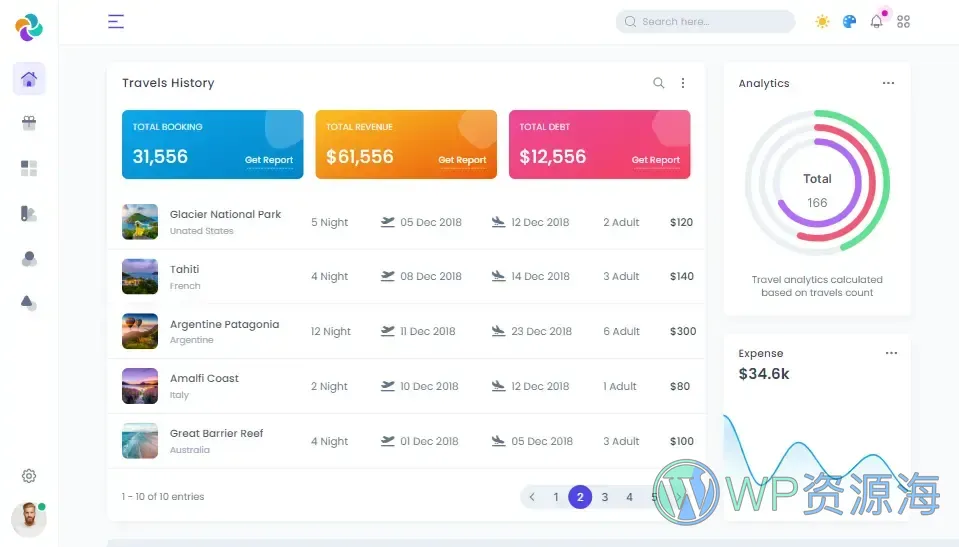This screenshot has width=959, height=547.
Task: Expand the Expense card options menu
Action: (890, 353)
